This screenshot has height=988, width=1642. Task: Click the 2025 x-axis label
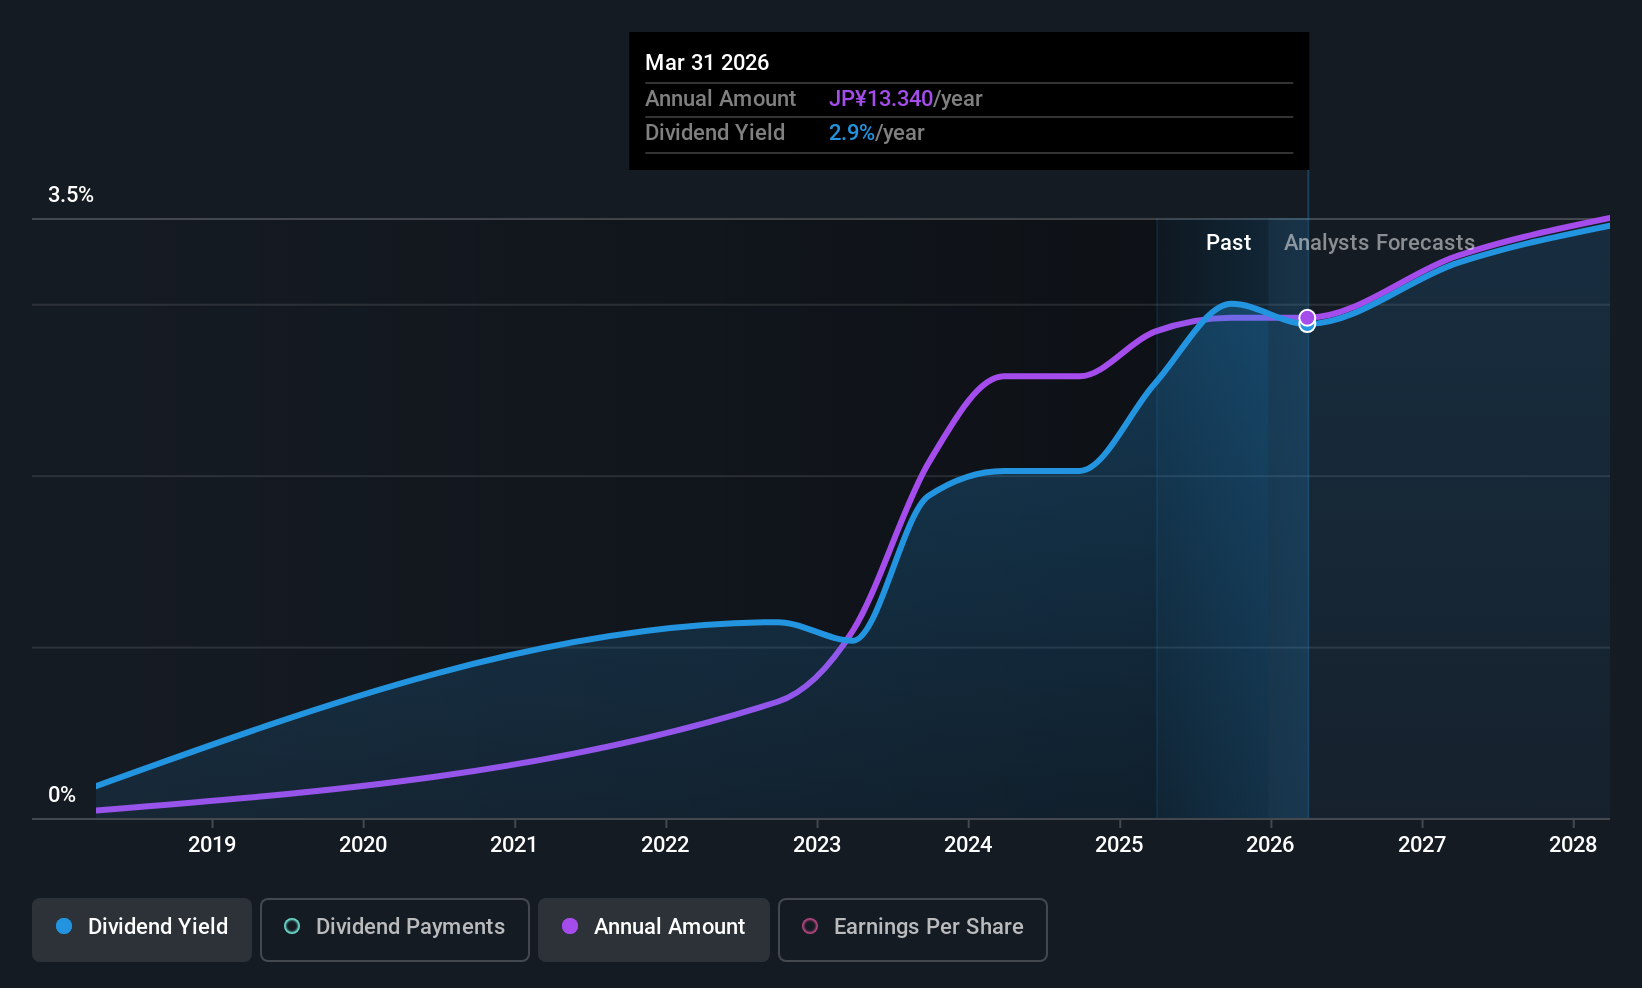pos(1119,845)
